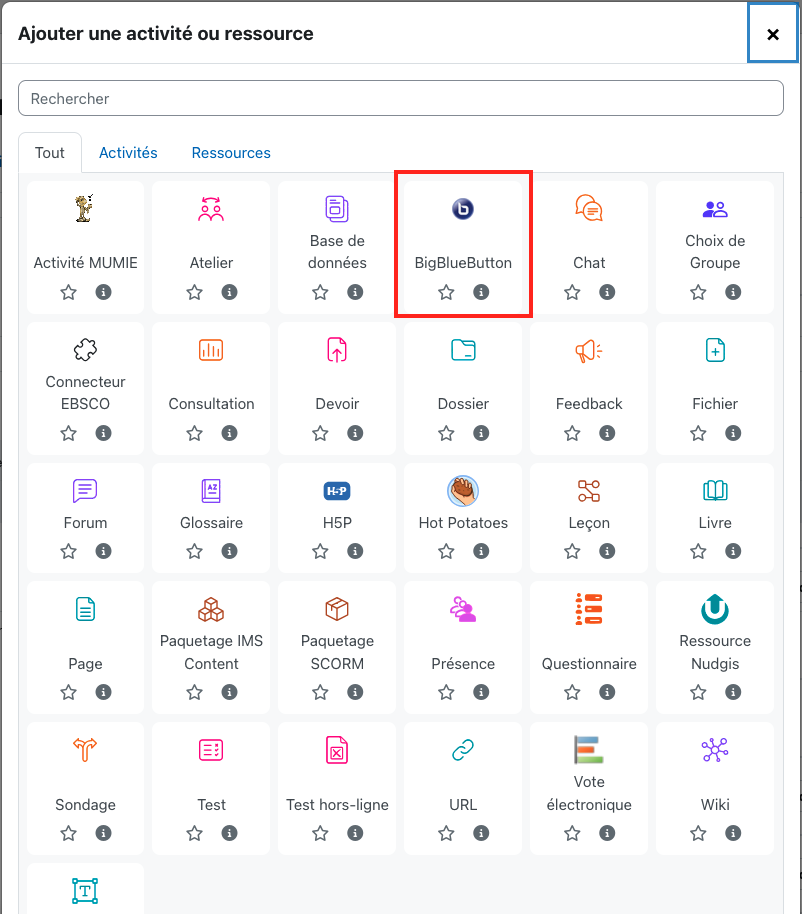Click the Activité MUMIE trophy icon
This screenshot has width=802, height=914.
click(85, 209)
